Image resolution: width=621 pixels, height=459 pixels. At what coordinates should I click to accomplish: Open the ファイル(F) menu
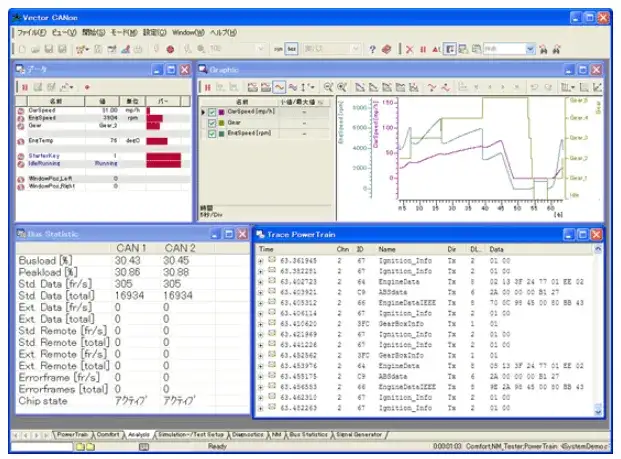point(32,33)
